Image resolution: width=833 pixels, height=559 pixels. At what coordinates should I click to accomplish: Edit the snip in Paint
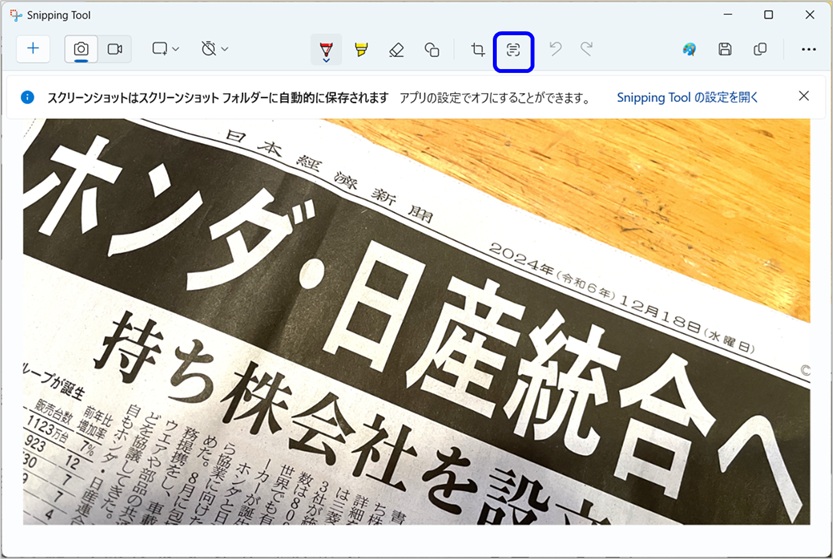(x=689, y=49)
